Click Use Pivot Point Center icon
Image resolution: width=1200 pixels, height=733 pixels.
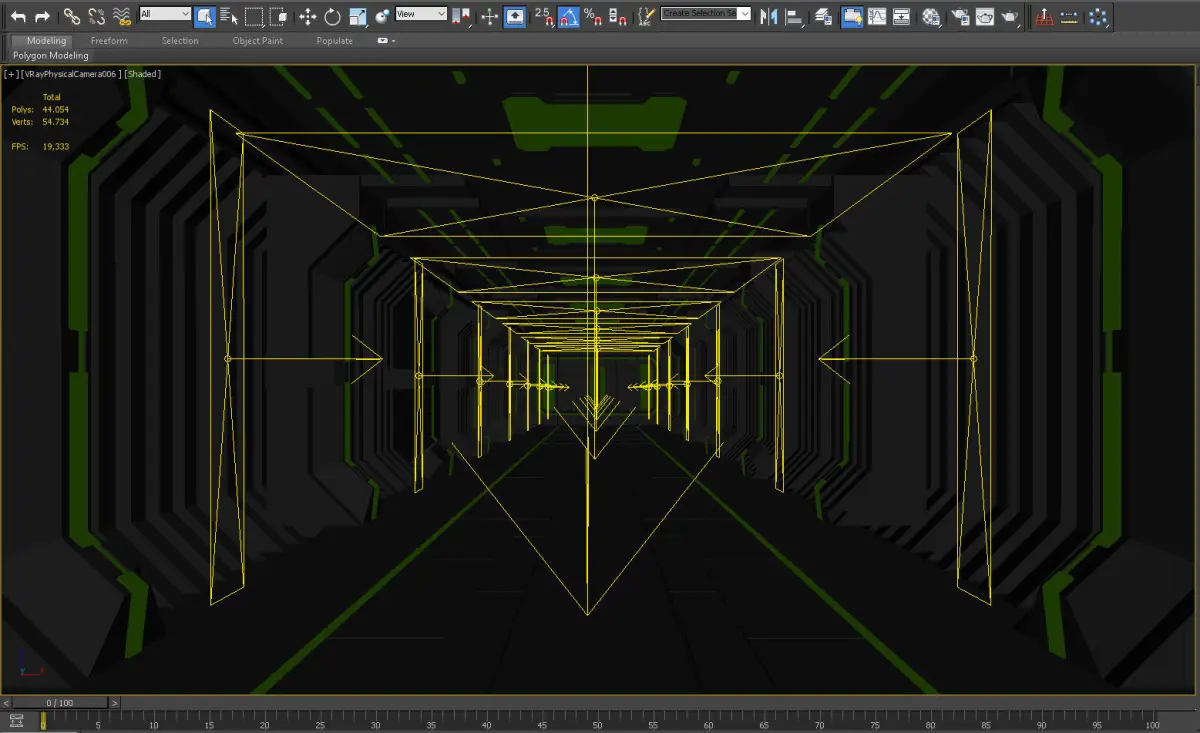(461, 16)
